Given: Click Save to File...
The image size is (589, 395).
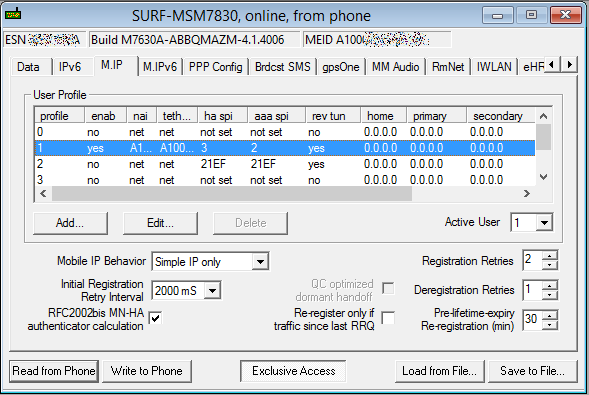Looking at the screenshot, I should coord(533,371).
